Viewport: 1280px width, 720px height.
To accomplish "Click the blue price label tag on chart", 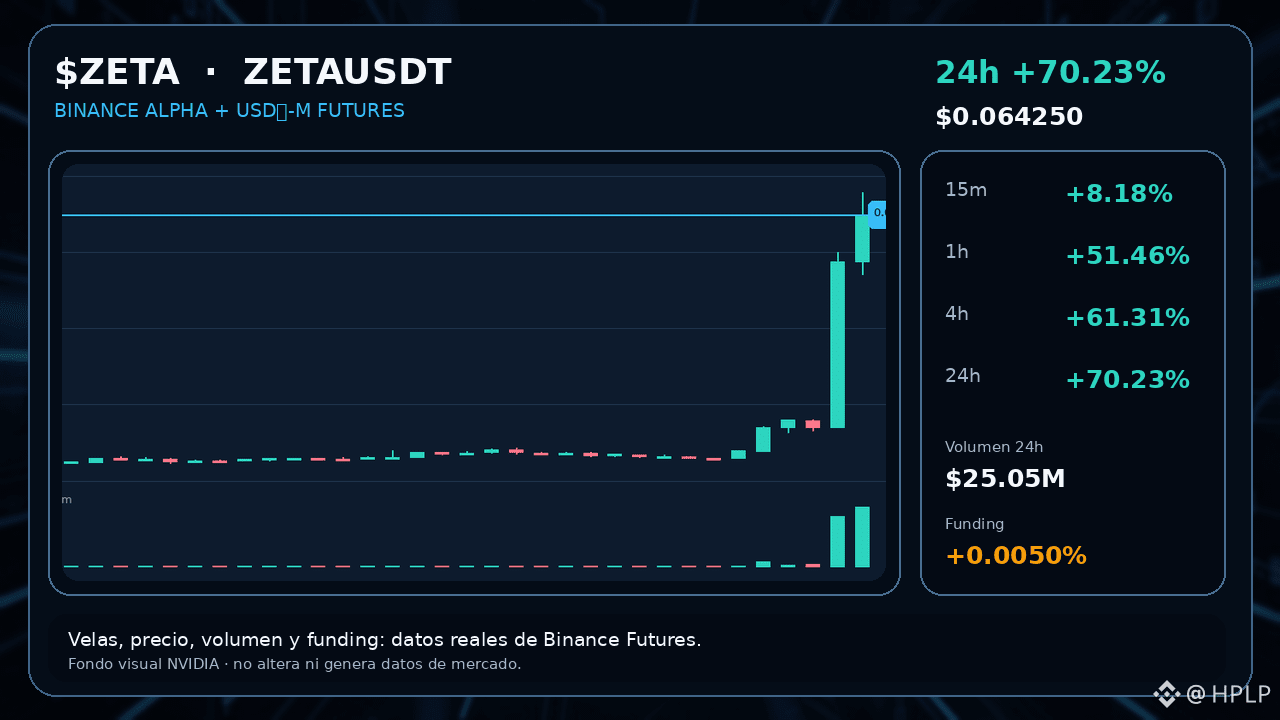I will pos(877,213).
